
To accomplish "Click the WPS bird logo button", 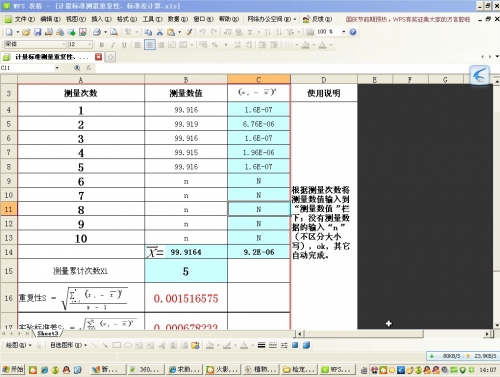I will coord(479,75).
